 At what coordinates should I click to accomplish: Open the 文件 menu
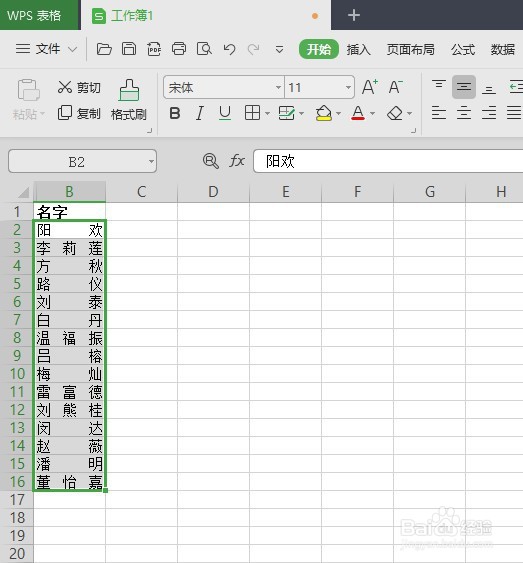pos(48,49)
